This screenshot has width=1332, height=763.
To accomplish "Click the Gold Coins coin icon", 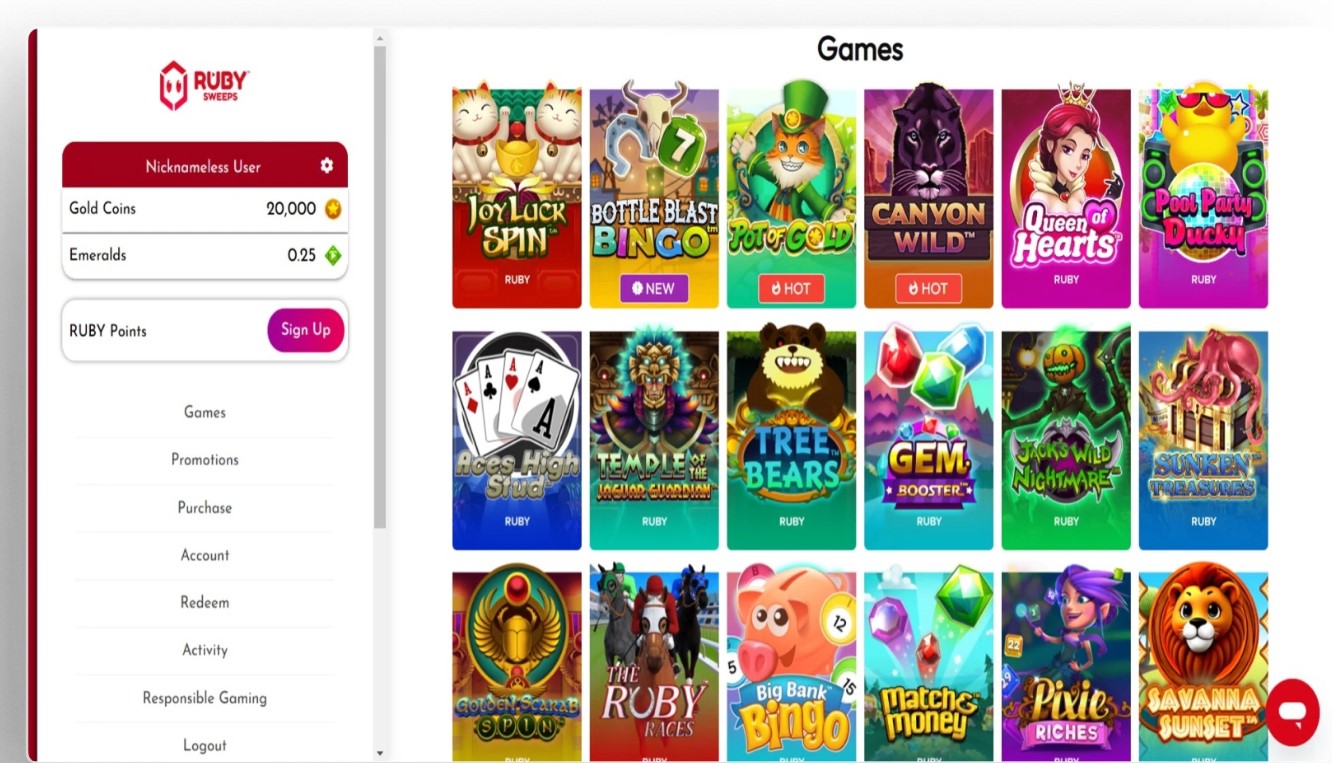I will tap(333, 209).
